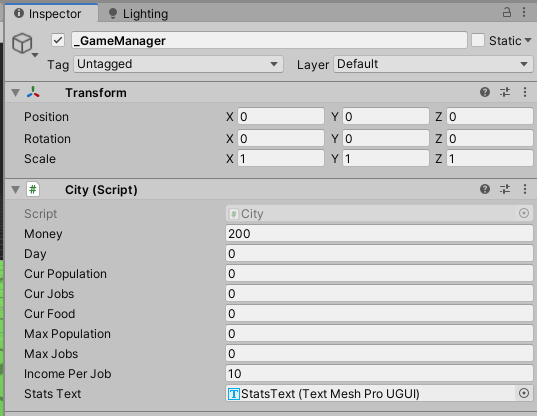
Task: Toggle the Inspector lock icon
Action: (x=507, y=13)
